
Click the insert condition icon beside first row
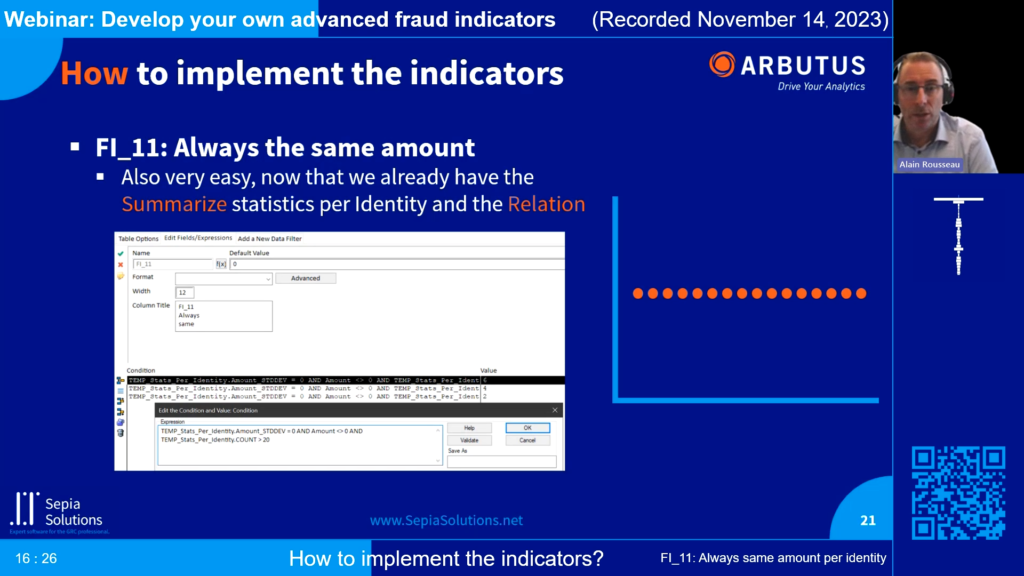click(x=121, y=380)
